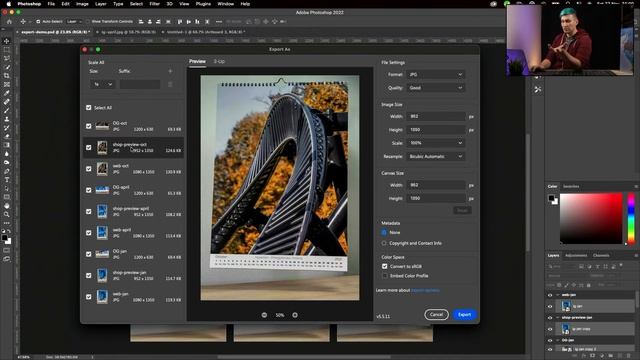Select the Frame tool

tap(7, 84)
